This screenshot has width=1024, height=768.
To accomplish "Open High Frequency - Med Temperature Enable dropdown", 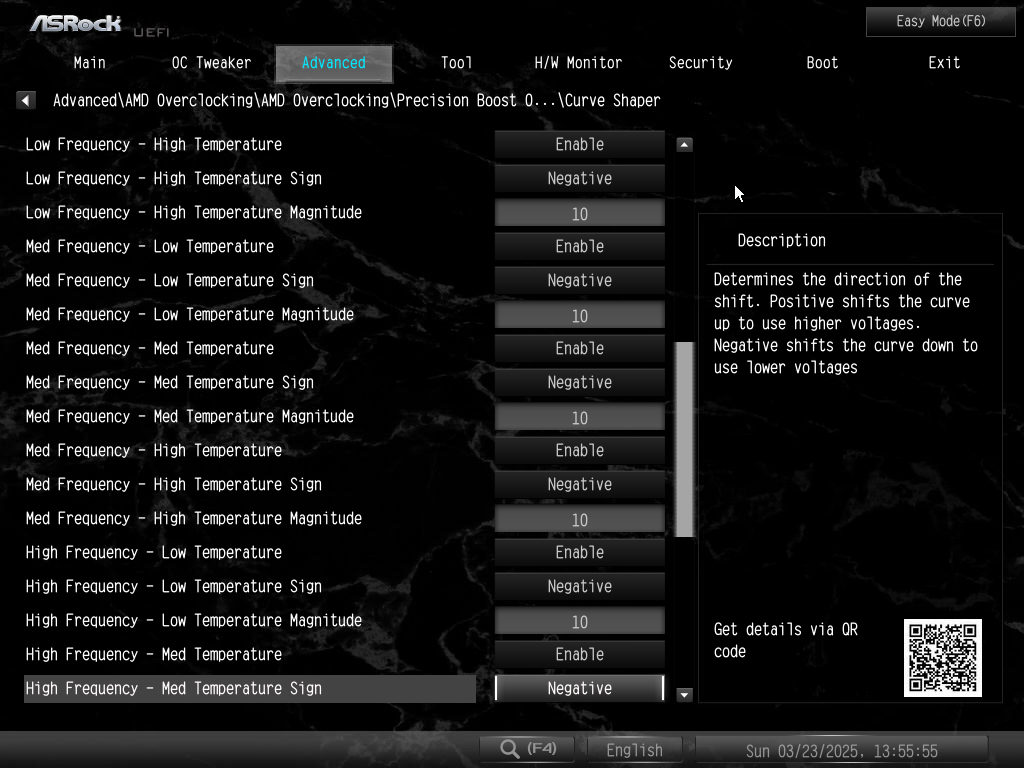I will [x=579, y=654].
